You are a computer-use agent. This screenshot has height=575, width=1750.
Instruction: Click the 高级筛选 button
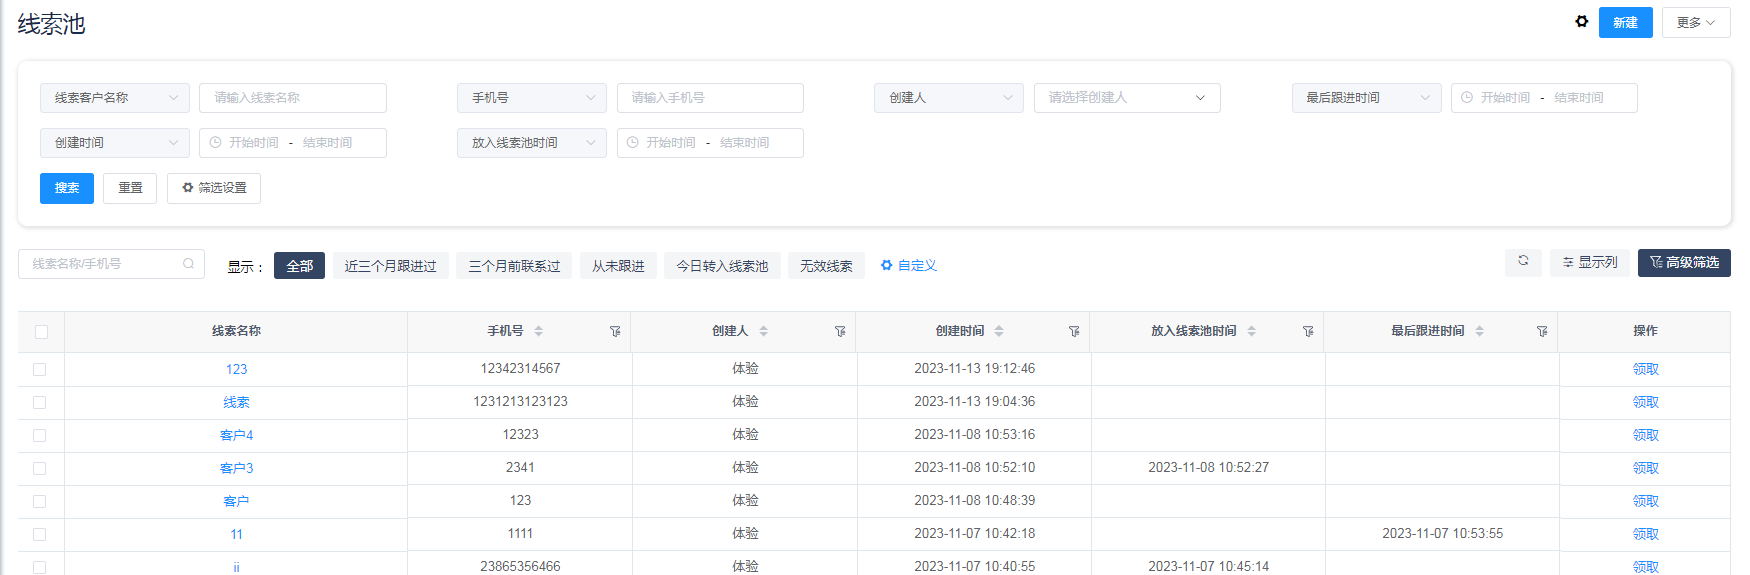[x=1684, y=263]
